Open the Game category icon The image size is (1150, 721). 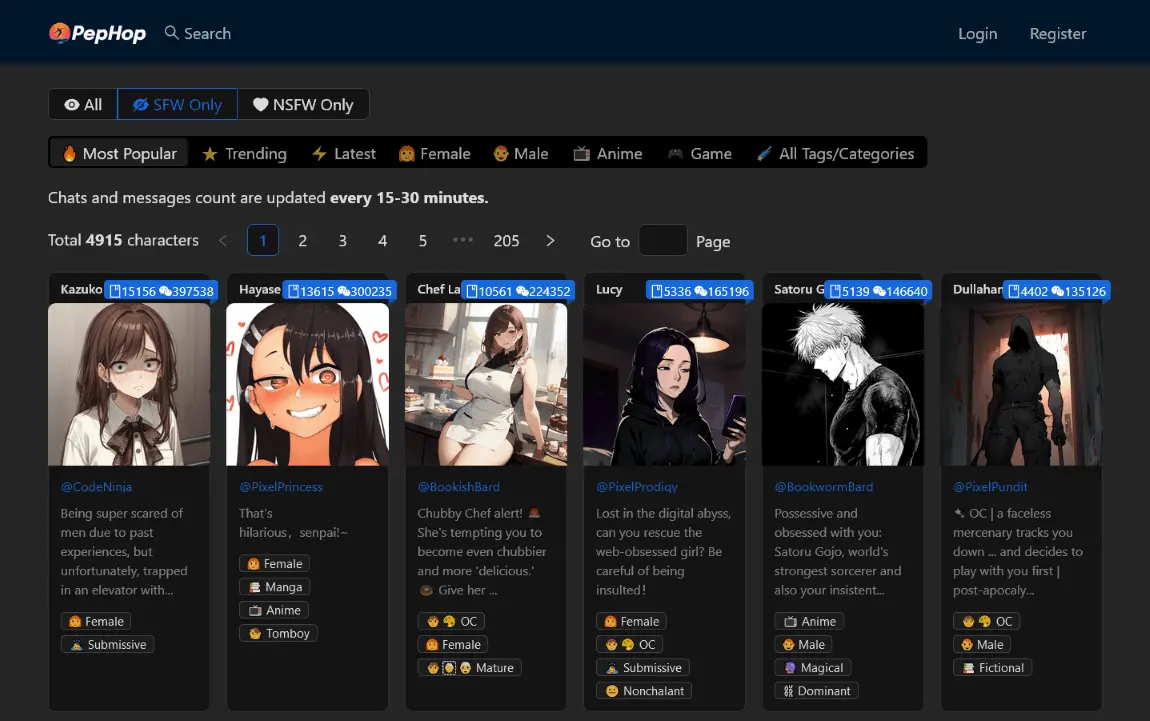pos(677,153)
